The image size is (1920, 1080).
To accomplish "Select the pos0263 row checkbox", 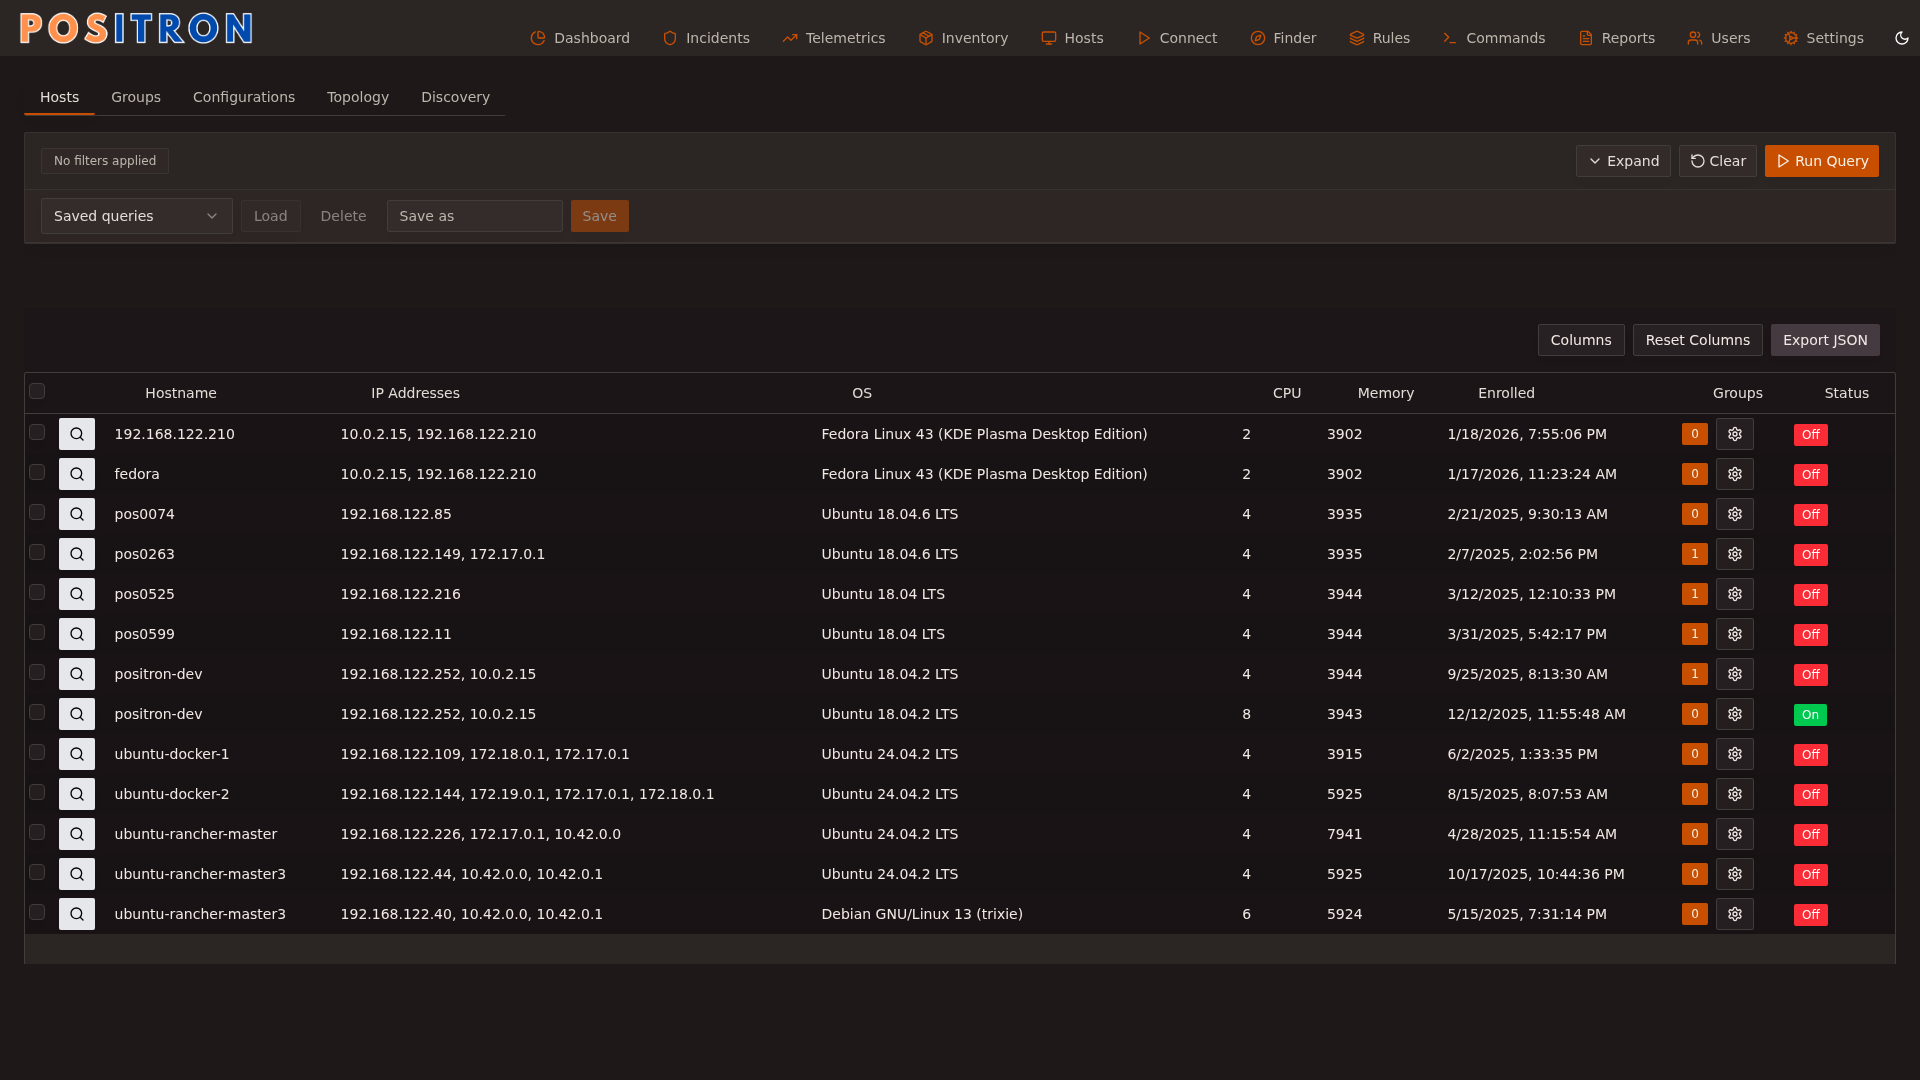I will pos(37,552).
